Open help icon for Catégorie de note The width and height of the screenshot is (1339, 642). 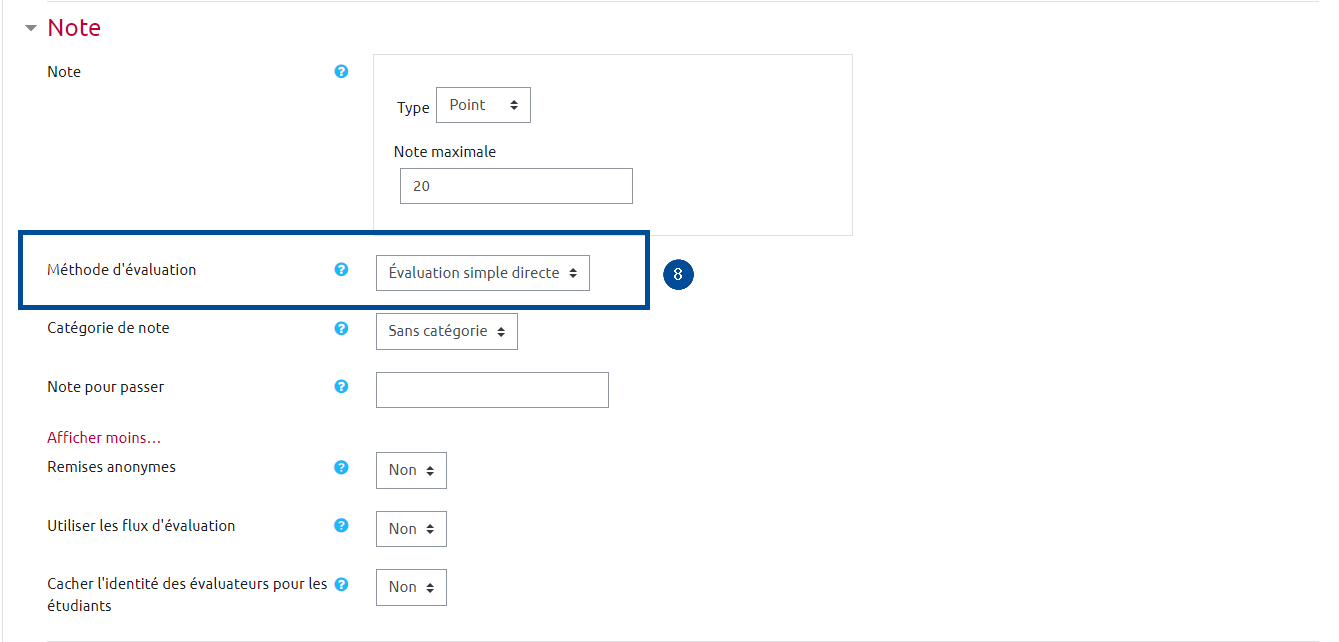click(341, 328)
